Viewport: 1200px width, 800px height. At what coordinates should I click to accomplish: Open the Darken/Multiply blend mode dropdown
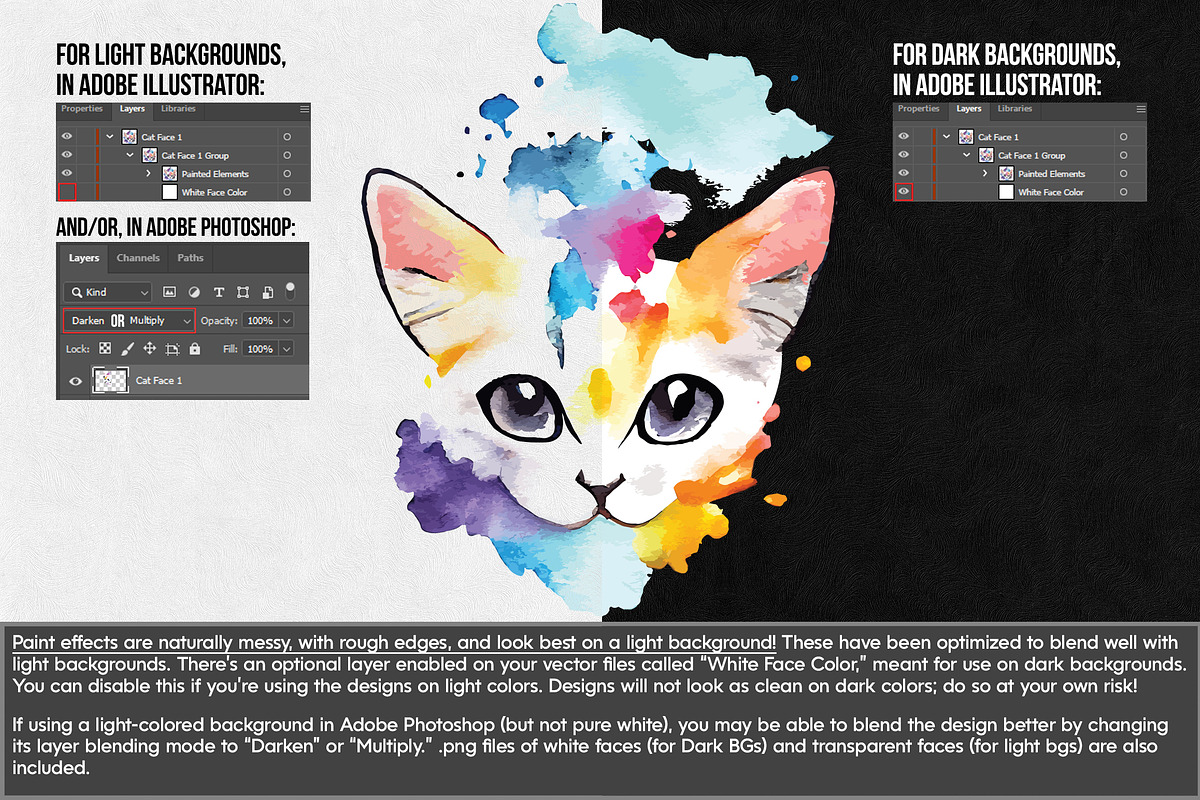pyautogui.click(x=128, y=320)
